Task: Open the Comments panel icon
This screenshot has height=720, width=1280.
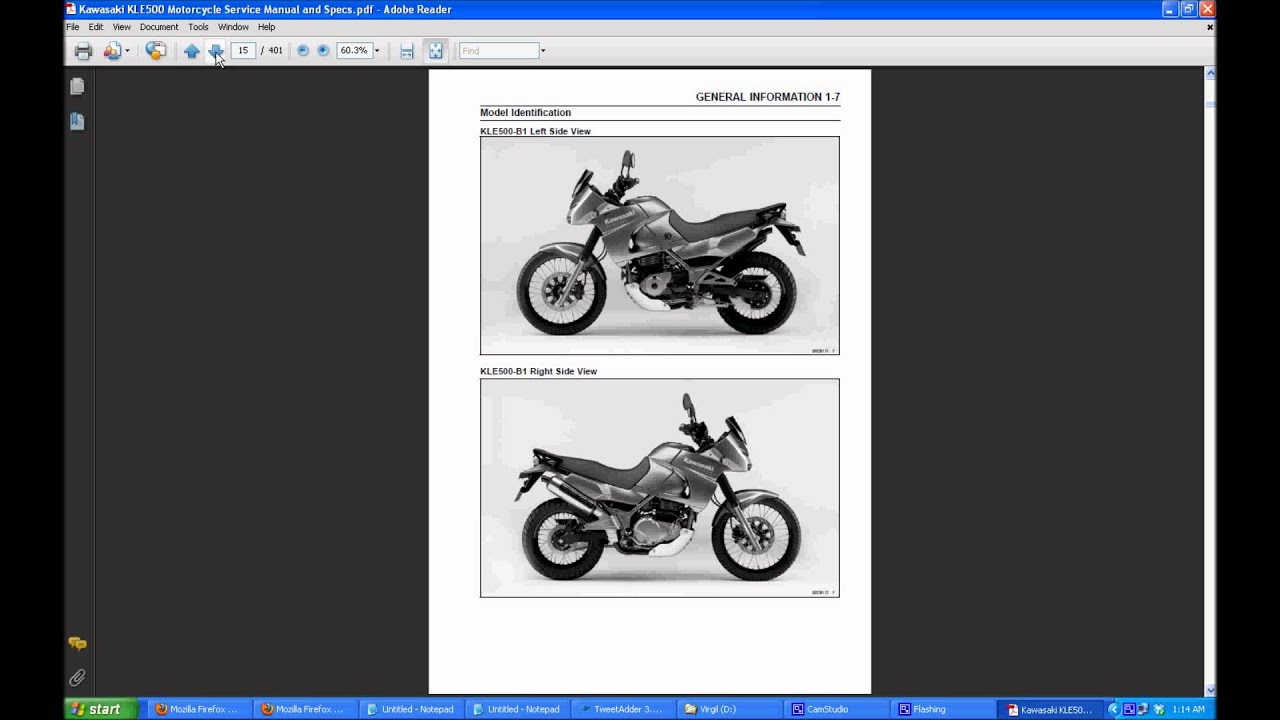Action: (x=77, y=644)
